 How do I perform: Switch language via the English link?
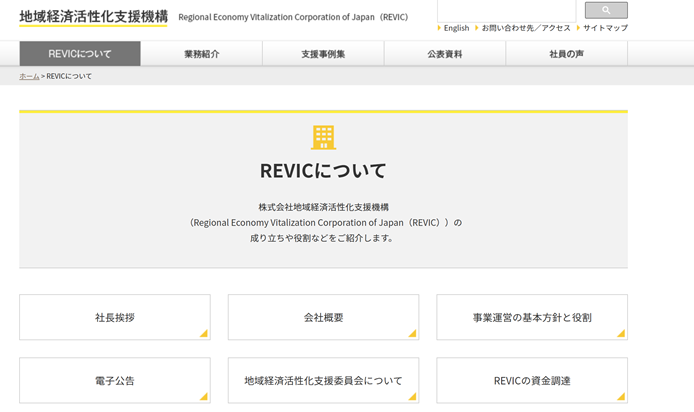pos(455,28)
